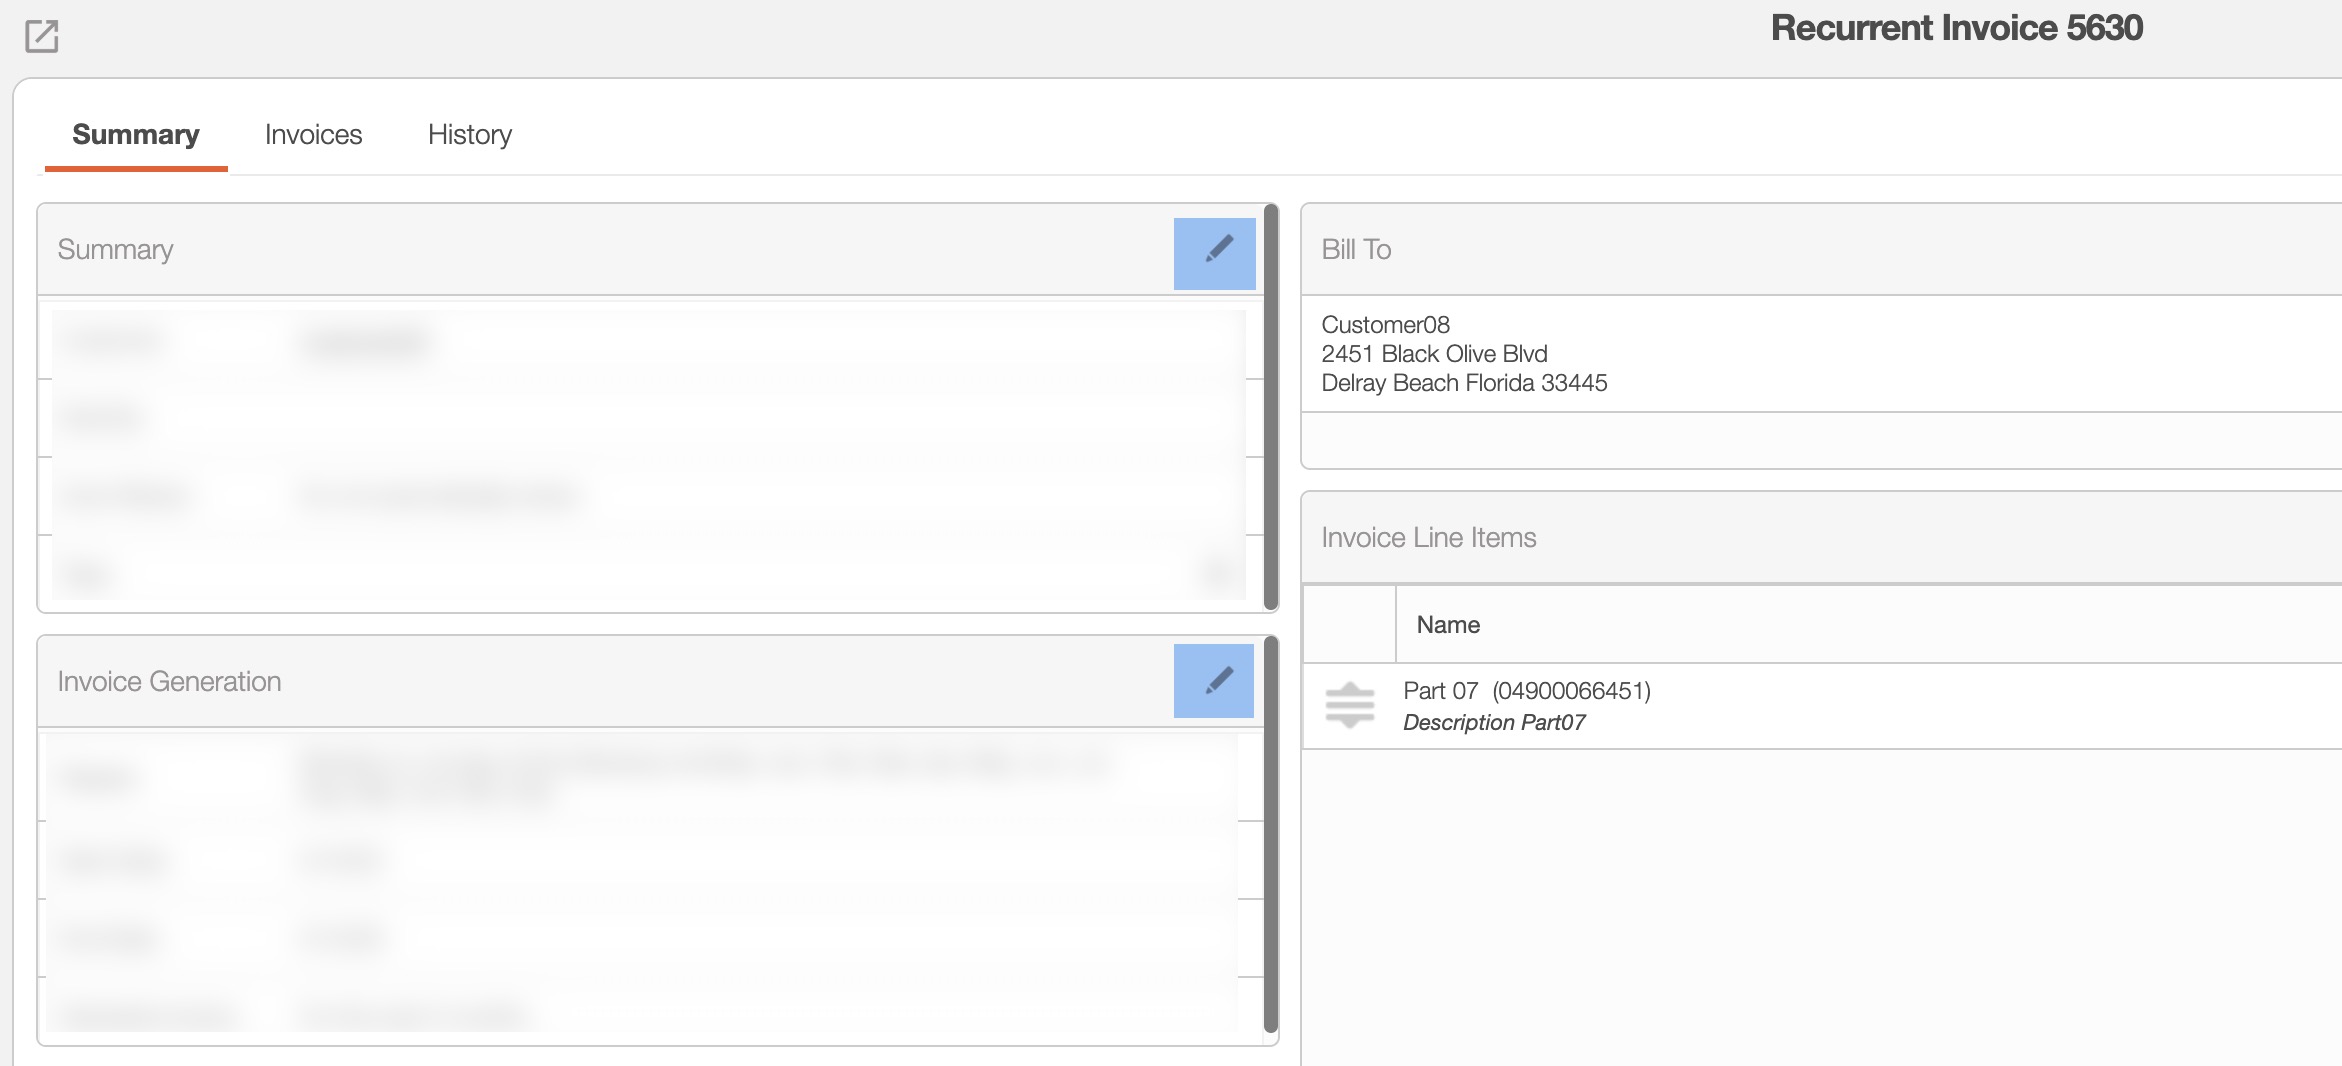
Task: Click the 2451 Black Olive Blvd address line
Action: [1434, 354]
